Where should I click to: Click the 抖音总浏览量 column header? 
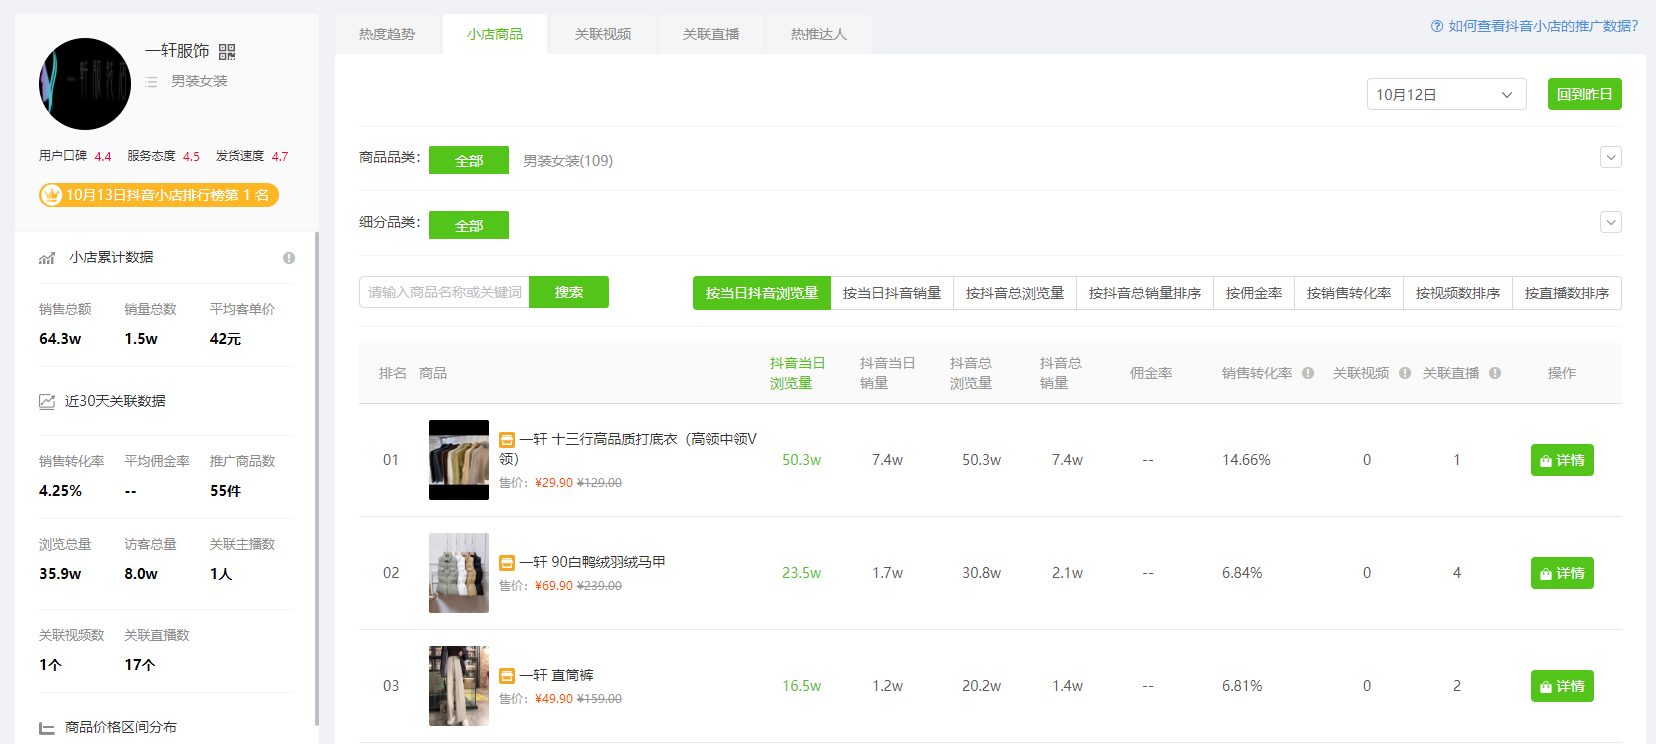pos(970,373)
